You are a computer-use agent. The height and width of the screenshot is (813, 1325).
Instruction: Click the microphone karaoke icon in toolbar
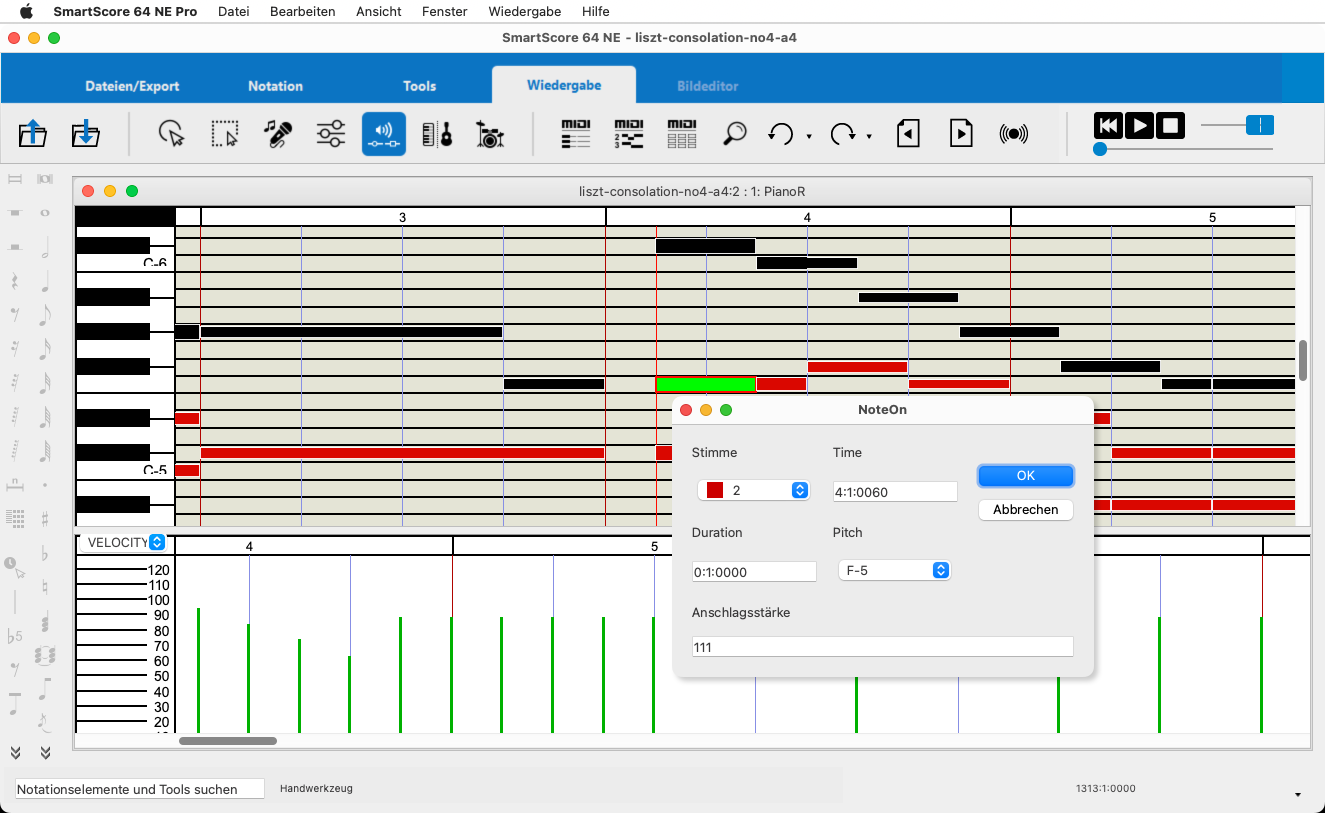click(x=278, y=133)
